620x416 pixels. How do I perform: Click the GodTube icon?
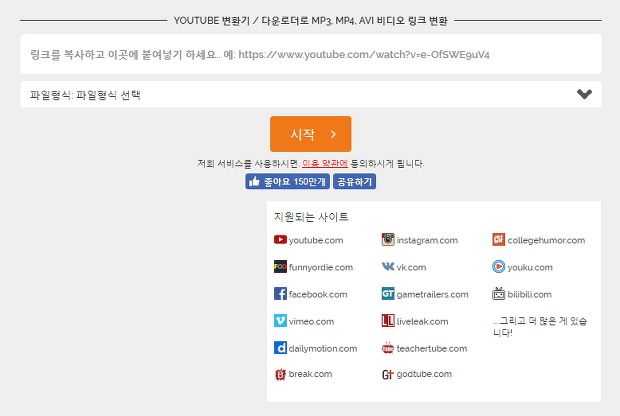(x=388, y=374)
